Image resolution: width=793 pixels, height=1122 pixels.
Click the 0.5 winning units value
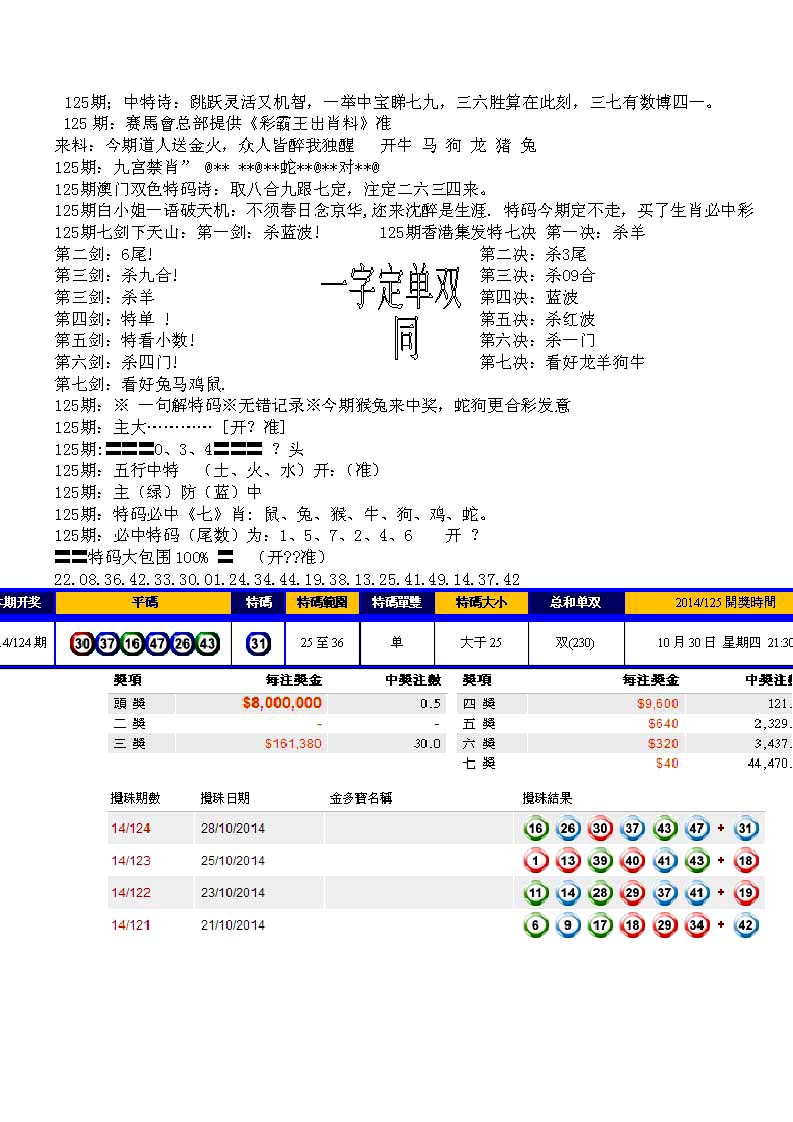tap(430, 703)
